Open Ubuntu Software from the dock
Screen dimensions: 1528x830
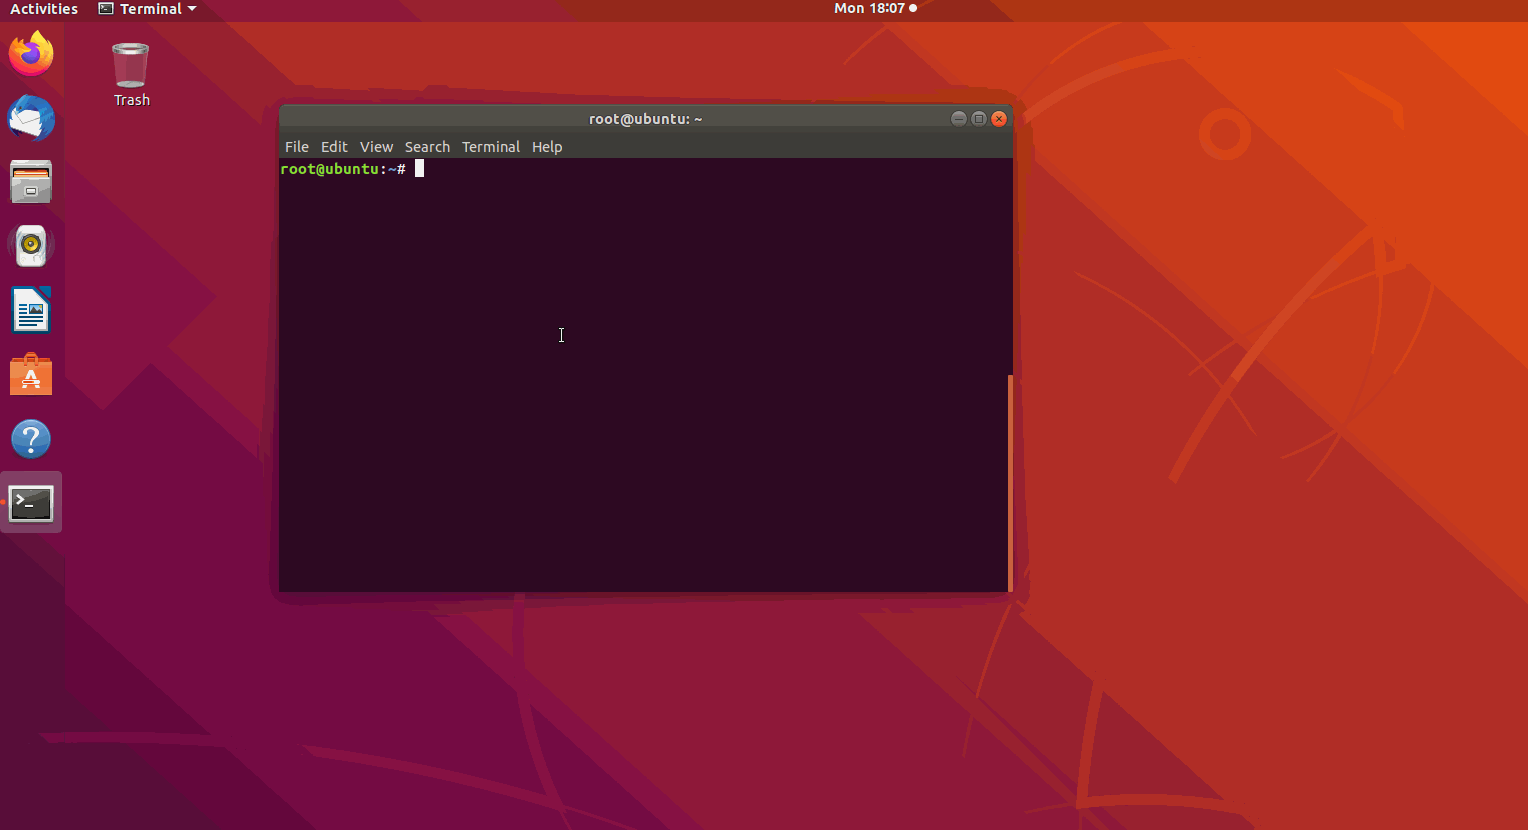[x=31, y=375]
